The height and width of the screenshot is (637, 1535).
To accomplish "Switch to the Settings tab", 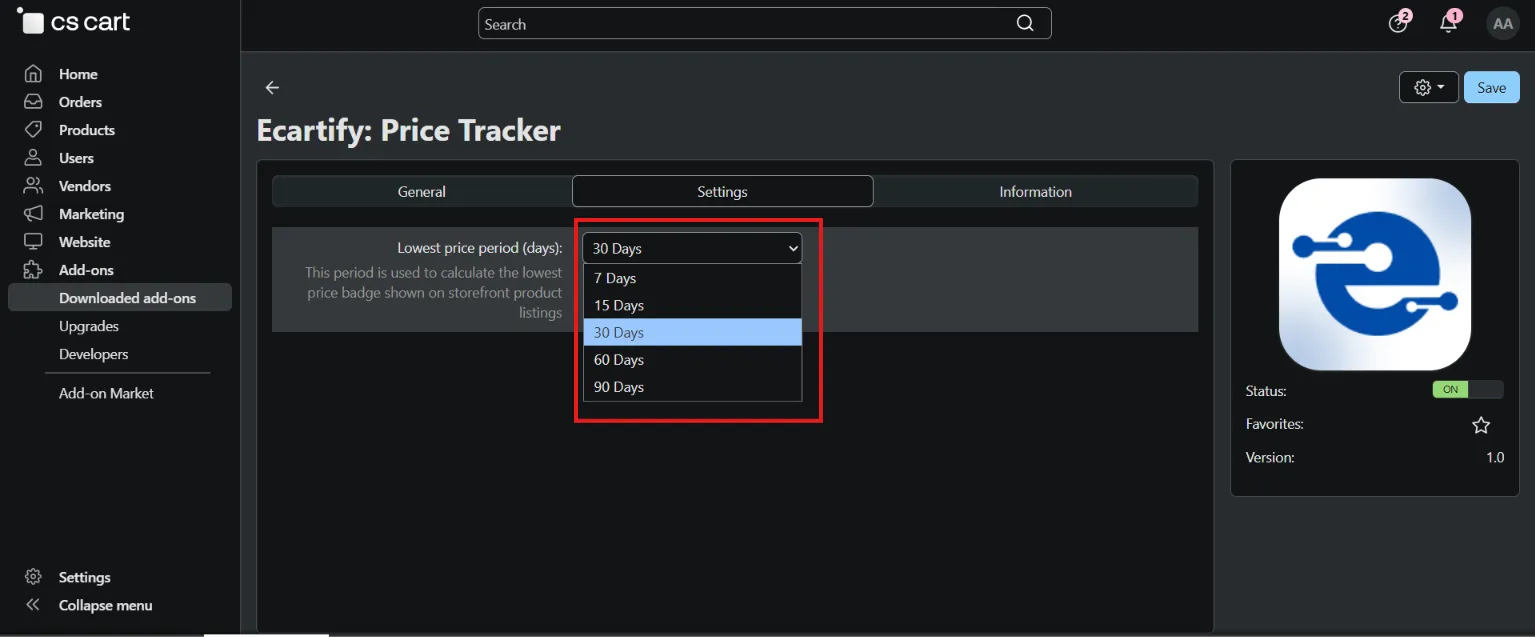I will 722,191.
